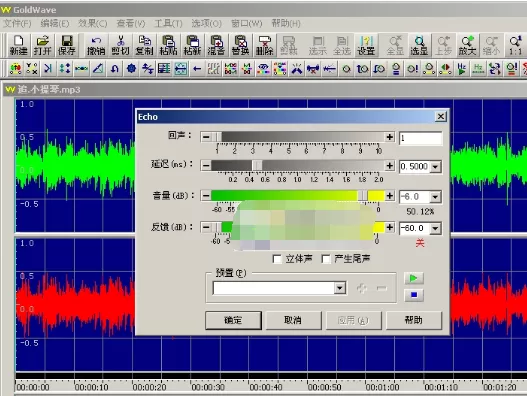The height and width of the screenshot is (396, 527).
Task: Open the 选项(O) menu
Action: 206,24
